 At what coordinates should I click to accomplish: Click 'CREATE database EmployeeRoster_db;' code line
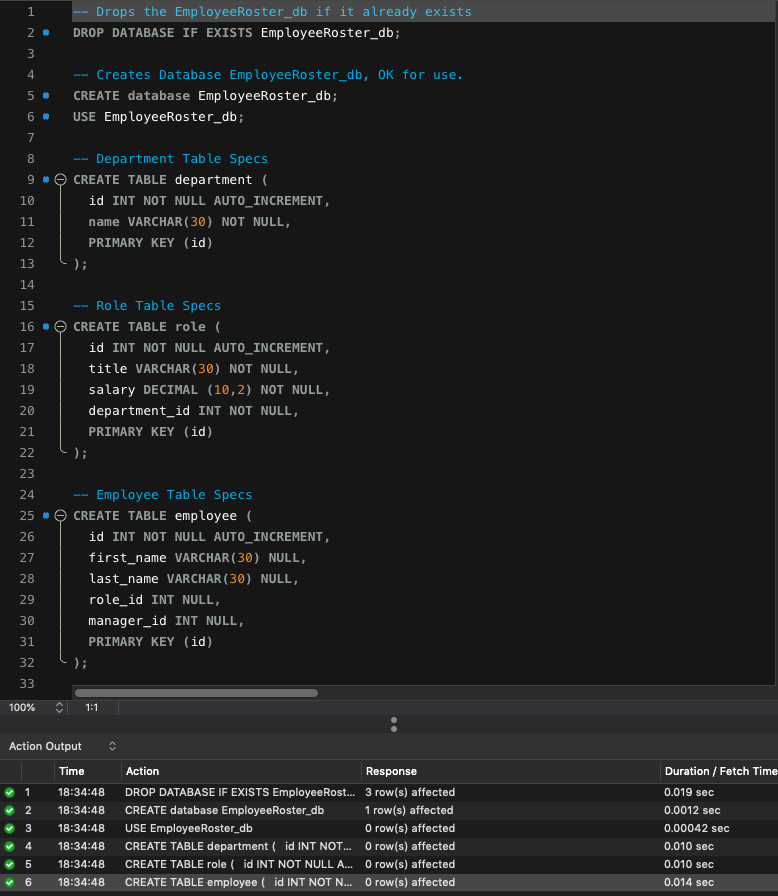click(205, 95)
